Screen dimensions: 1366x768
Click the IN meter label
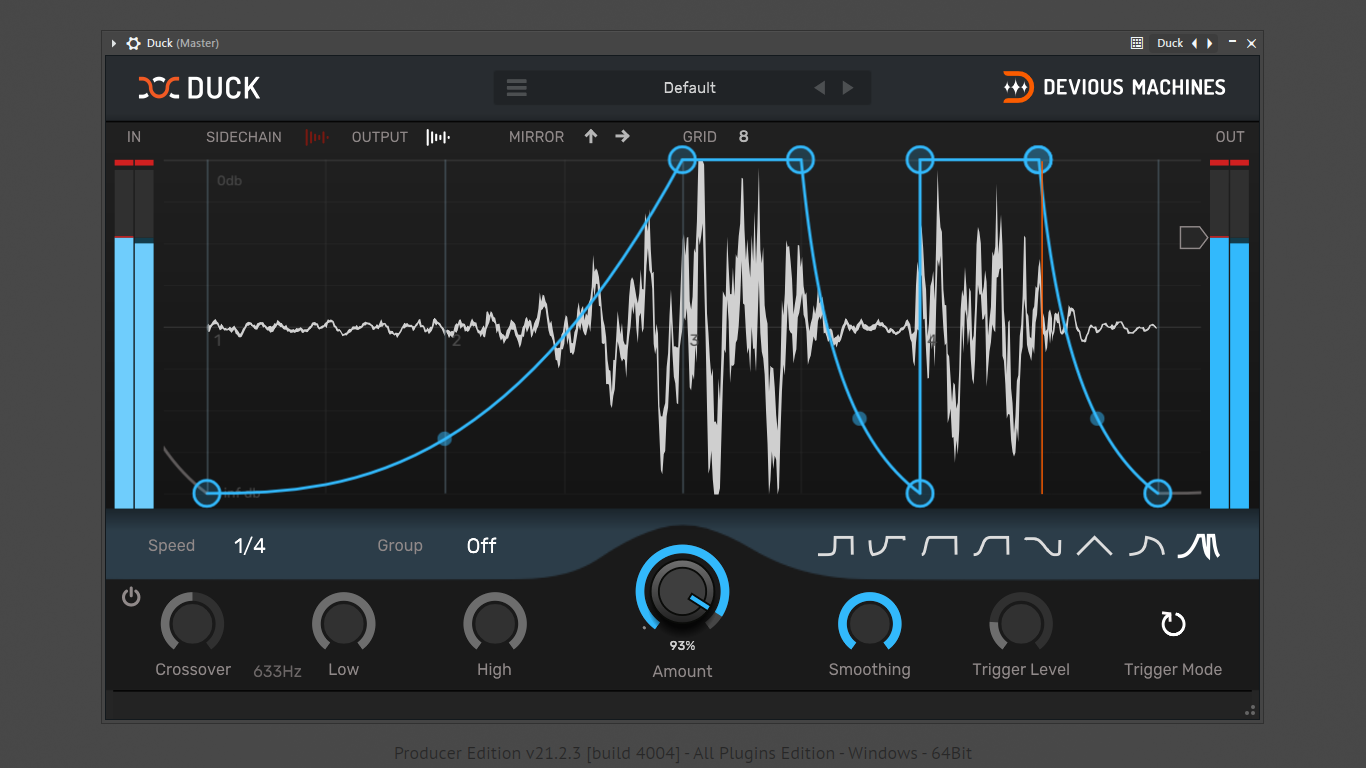(134, 137)
